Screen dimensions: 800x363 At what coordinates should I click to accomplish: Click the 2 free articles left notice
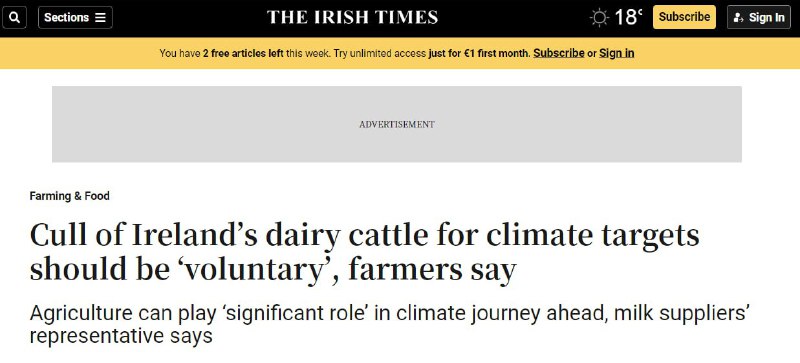tap(243, 53)
